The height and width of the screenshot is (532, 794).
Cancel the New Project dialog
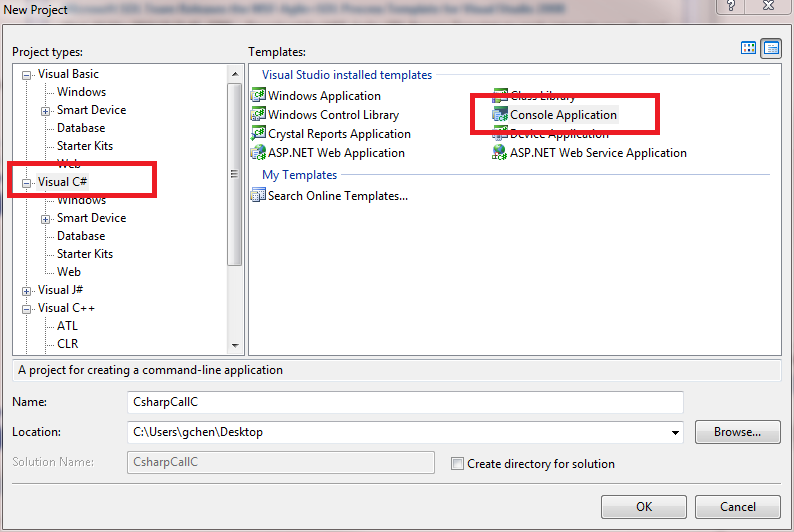click(737, 507)
